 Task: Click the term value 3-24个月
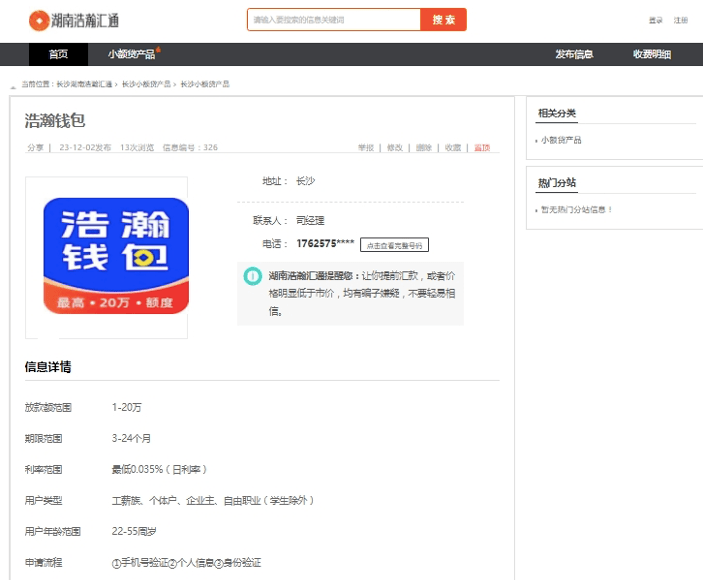[131, 438]
